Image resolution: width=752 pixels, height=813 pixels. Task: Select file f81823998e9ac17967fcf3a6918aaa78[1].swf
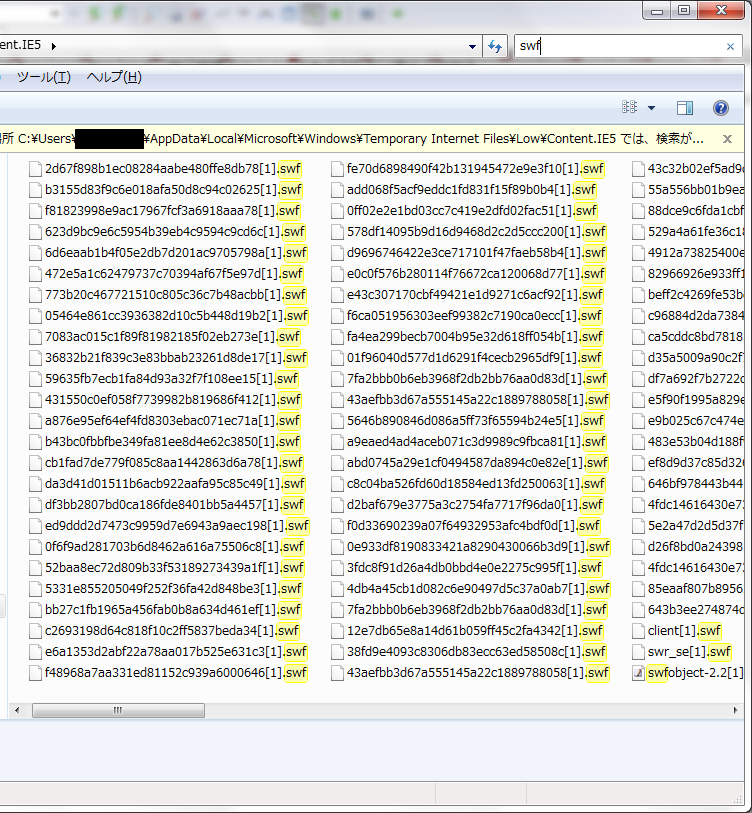[x=164, y=211]
